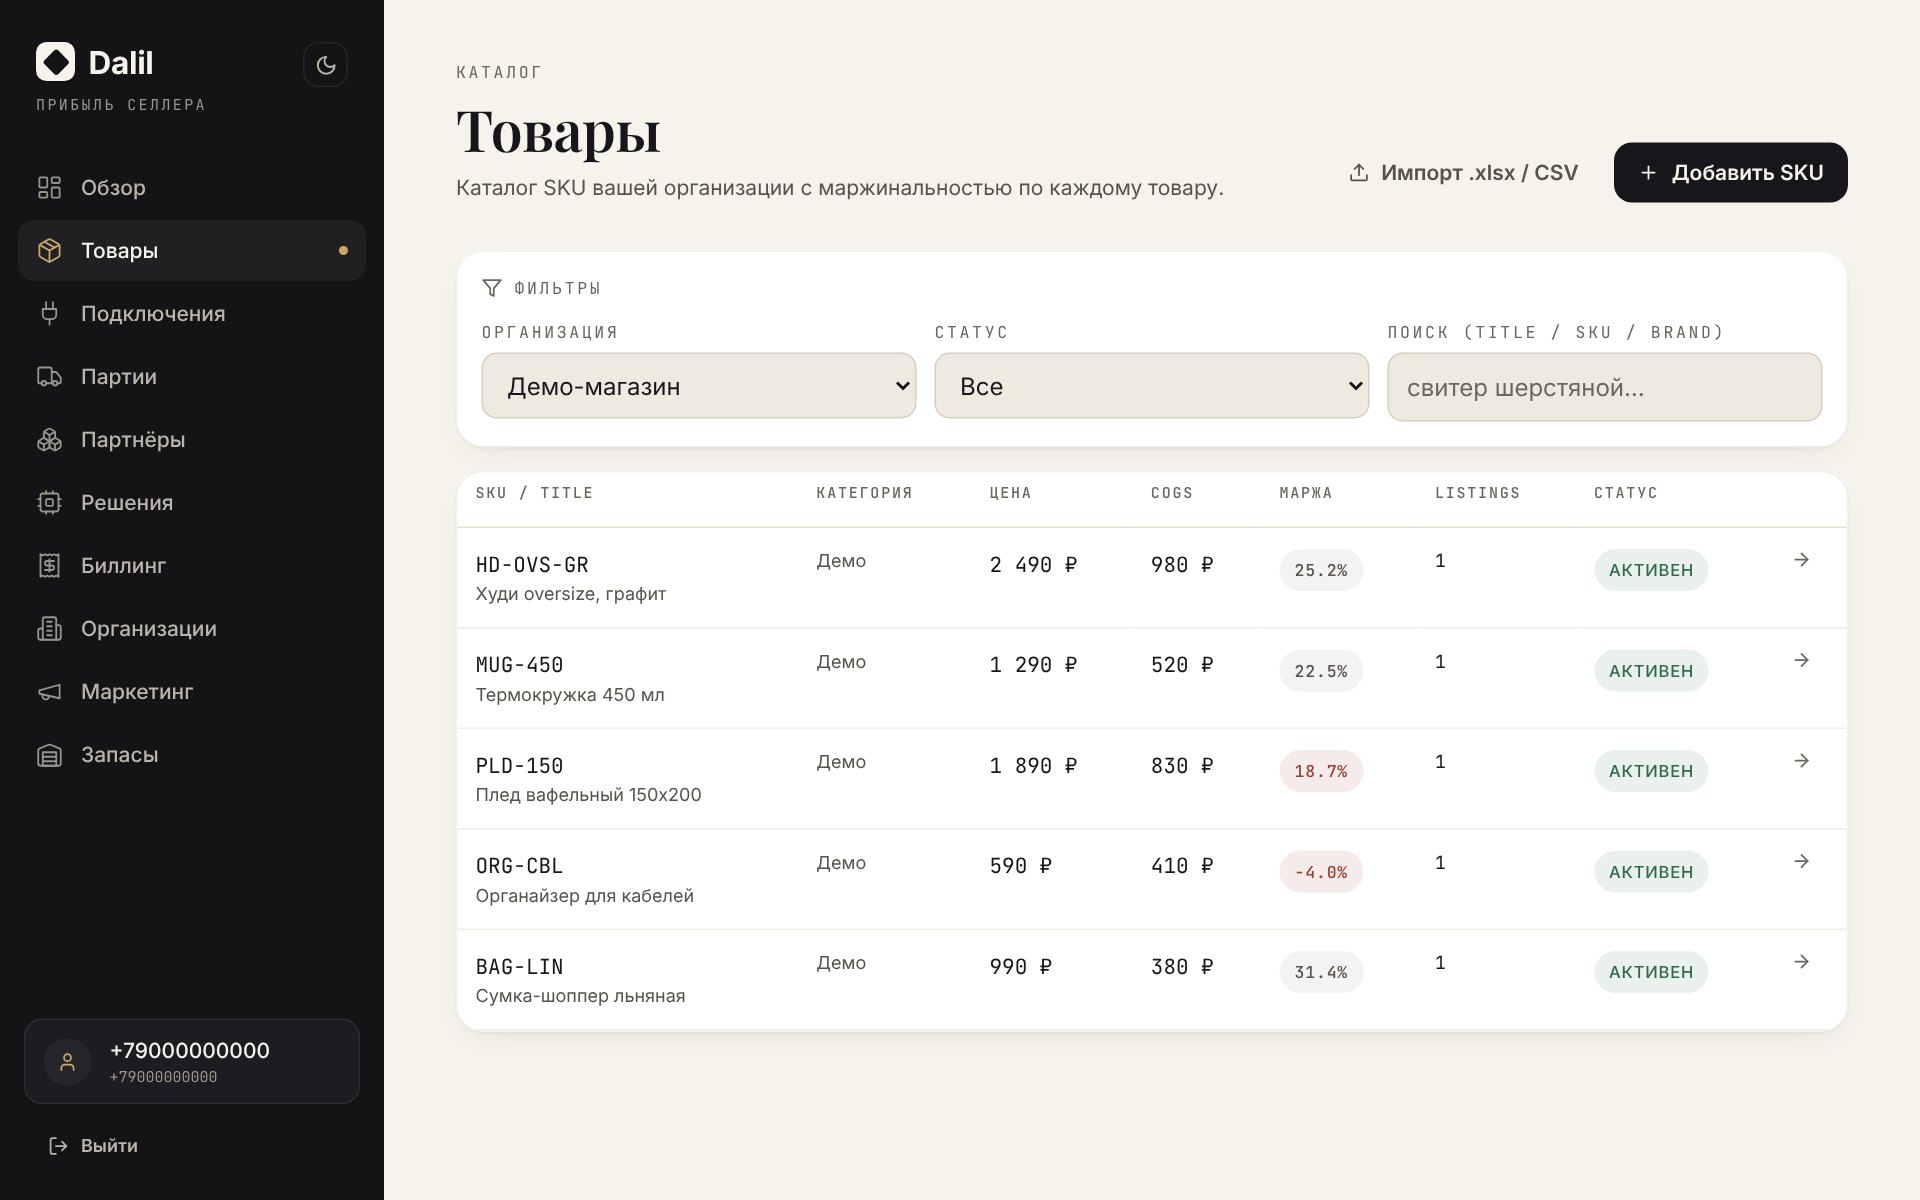Click the Активен status on the MUG-450 row

(x=1651, y=671)
